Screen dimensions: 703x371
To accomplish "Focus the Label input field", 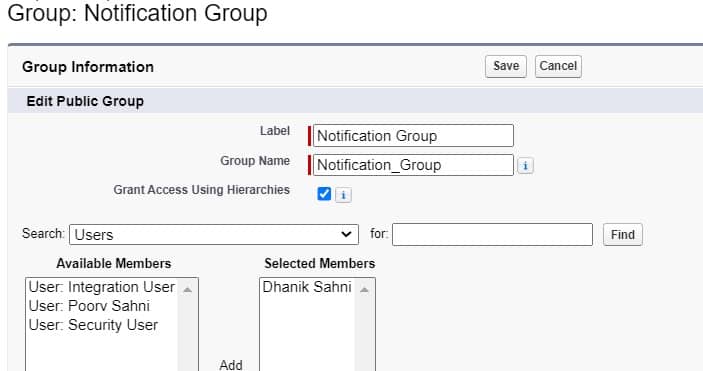I will pyautogui.click(x=413, y=135).
